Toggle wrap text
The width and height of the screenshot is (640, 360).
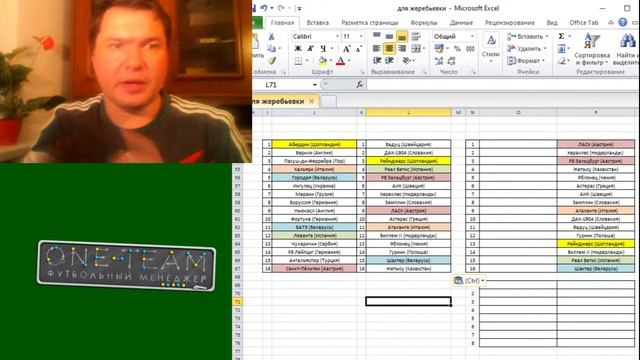click(x=416, y=37)
